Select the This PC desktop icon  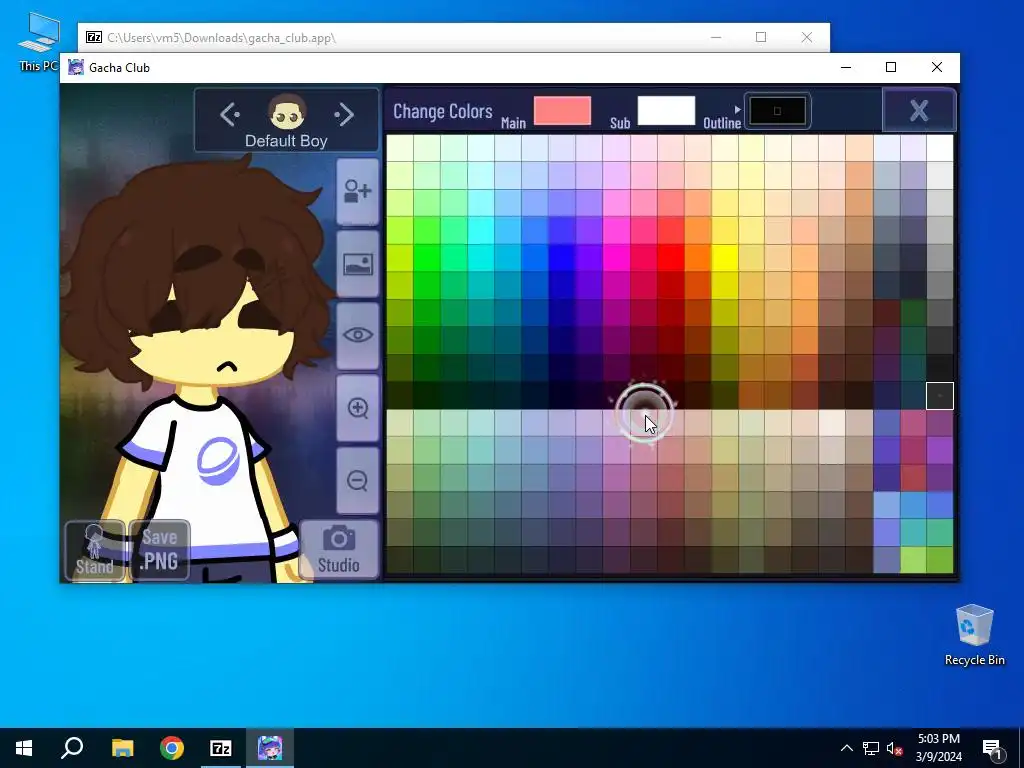[39, 42]
